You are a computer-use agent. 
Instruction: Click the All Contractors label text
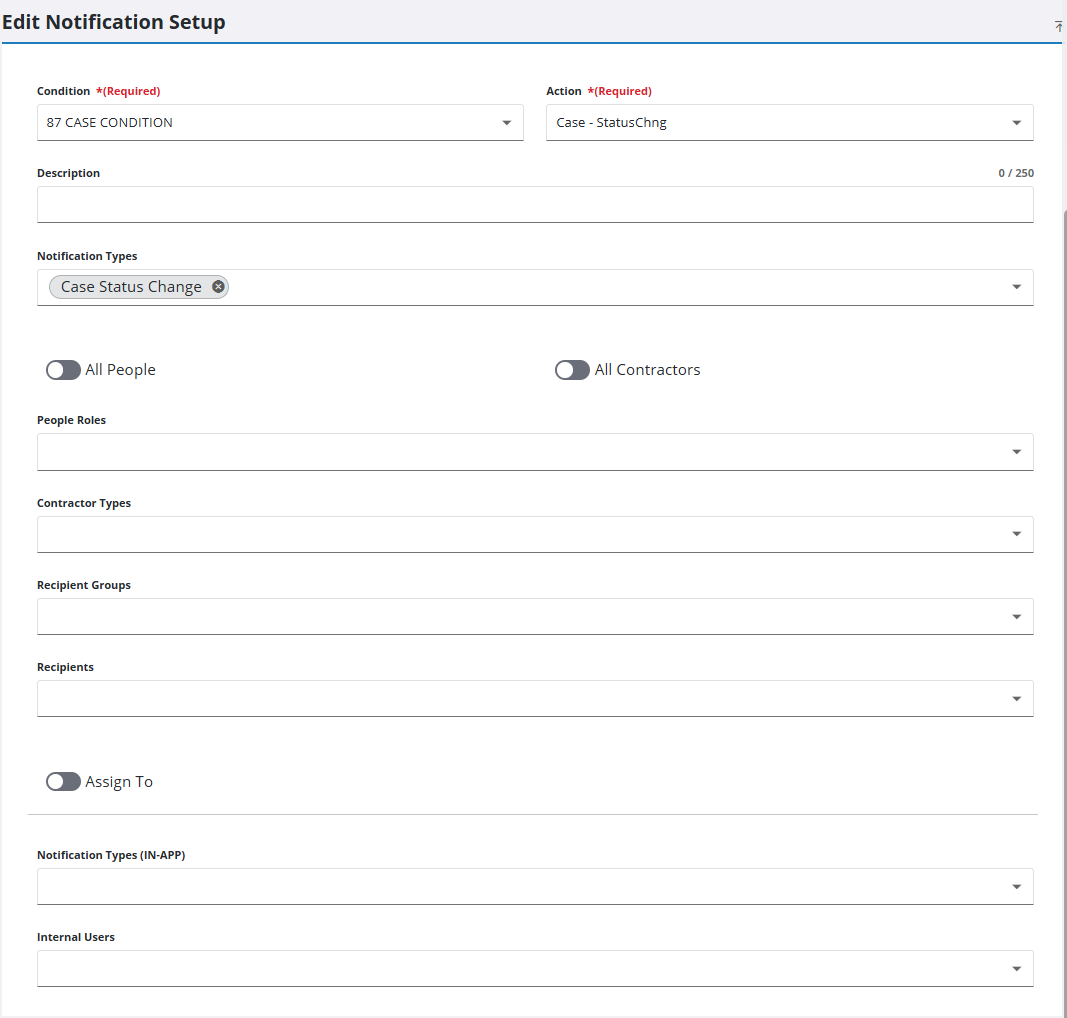pos(647,370)
